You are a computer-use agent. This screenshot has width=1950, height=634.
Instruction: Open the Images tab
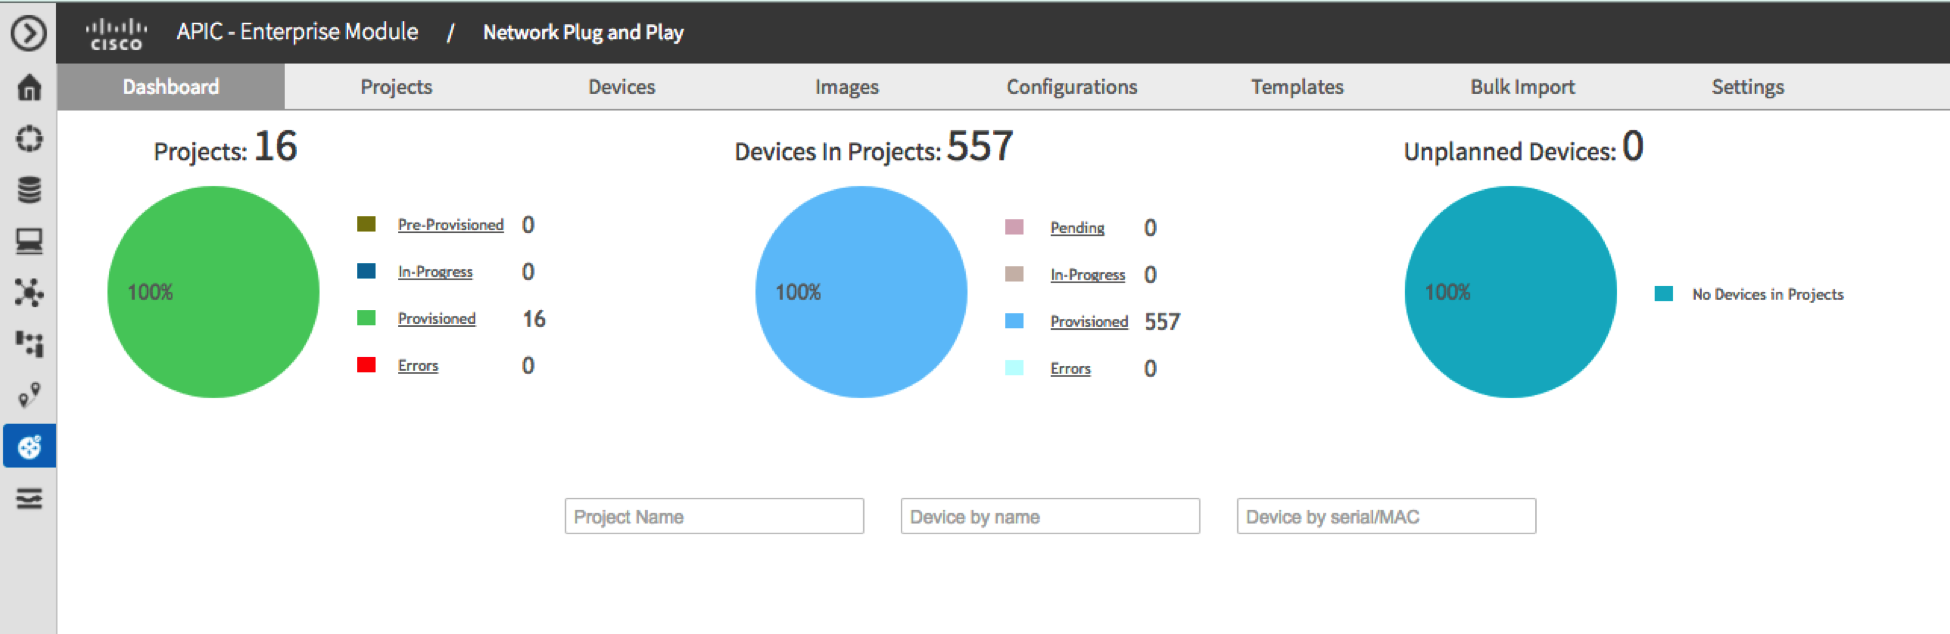point(847,87)
